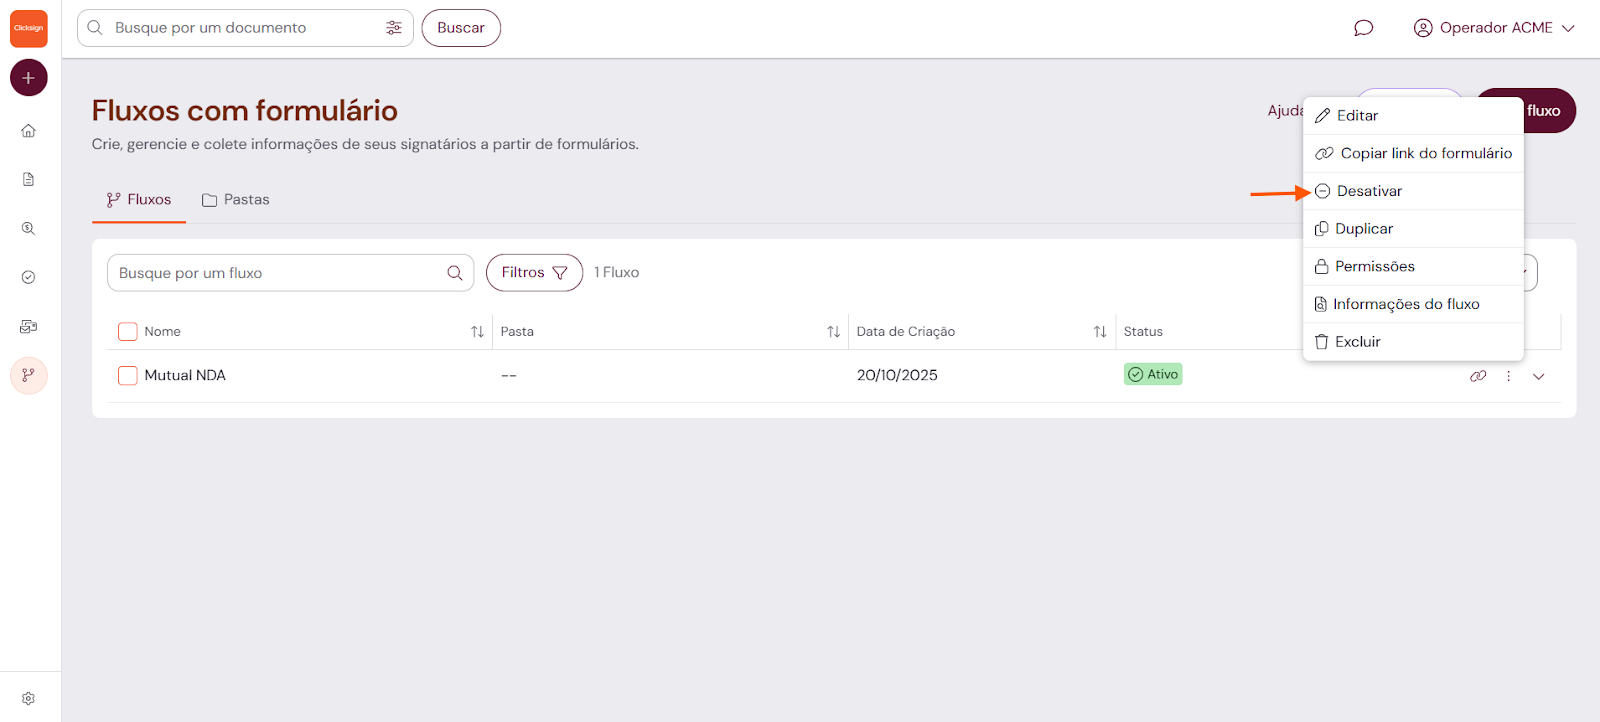Image resolution: width=1600 pixels, height=722 pixels.
Task: Open the home icon in sidebar
Action: click(x=29, y=131)
